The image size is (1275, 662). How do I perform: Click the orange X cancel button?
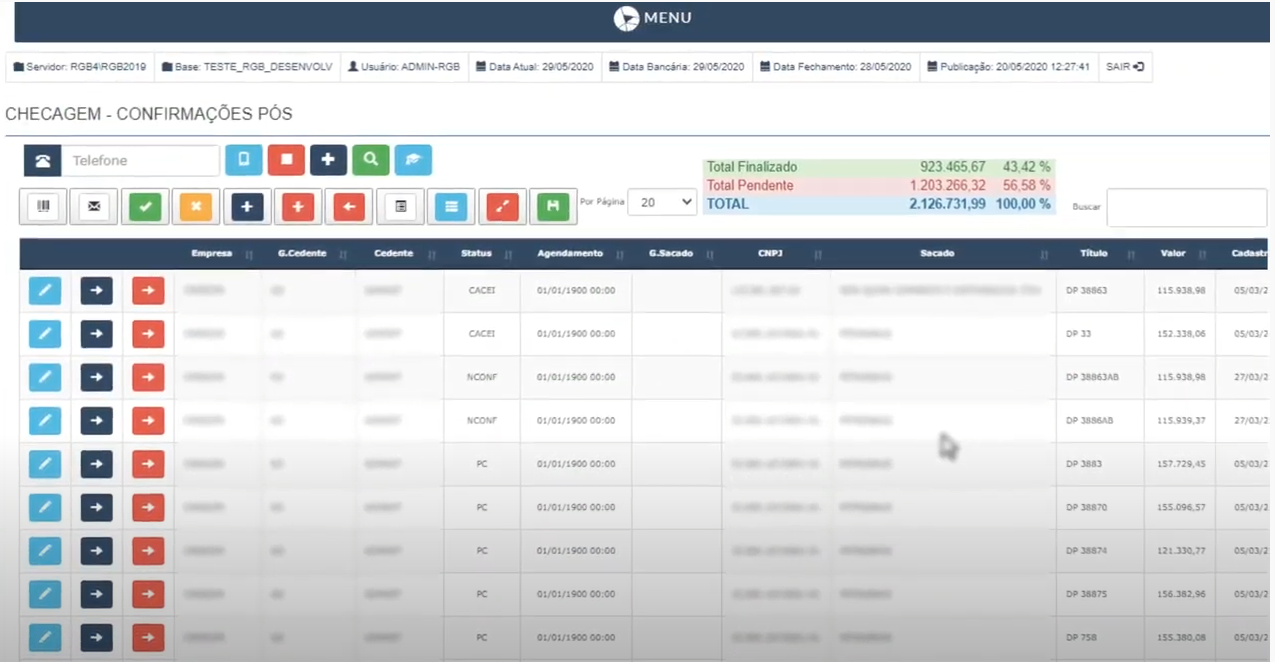coord(196,206)
